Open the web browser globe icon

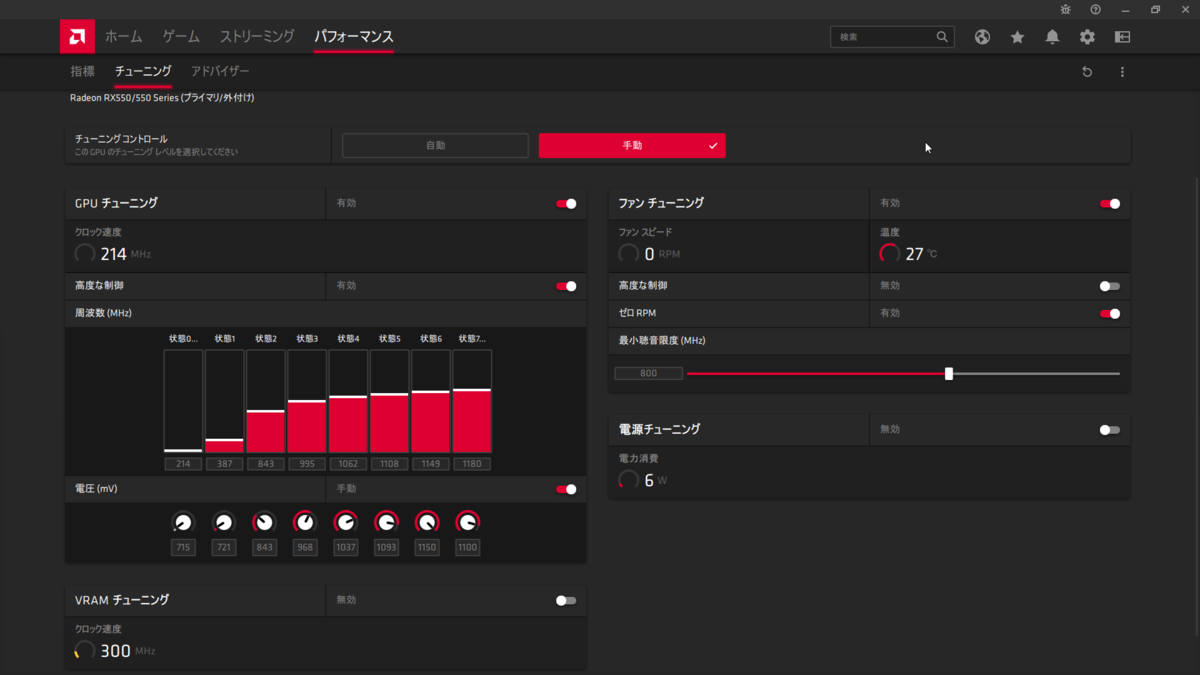982,37
